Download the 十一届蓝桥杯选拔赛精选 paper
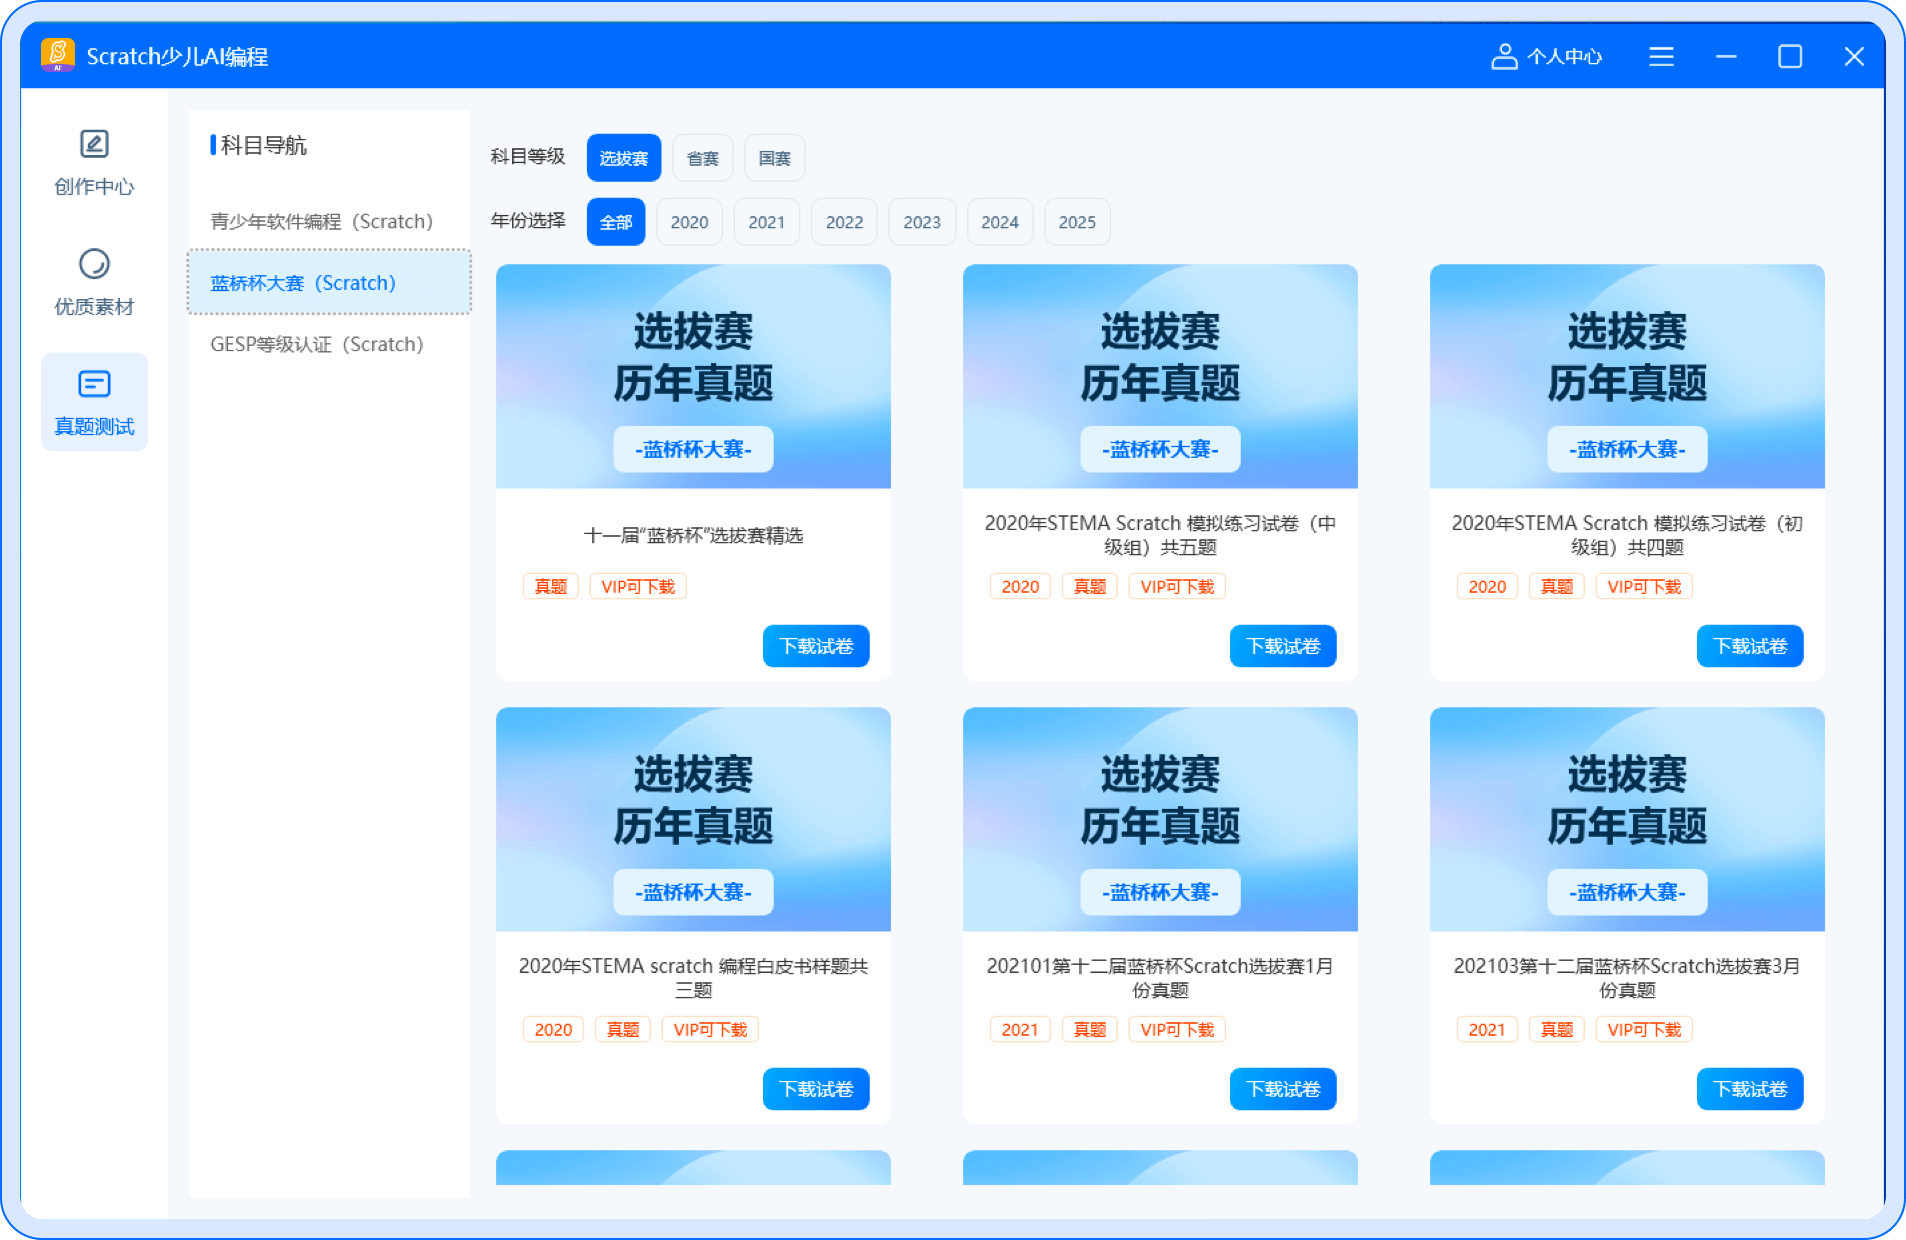The image size is (1906, 1240). 815,646
